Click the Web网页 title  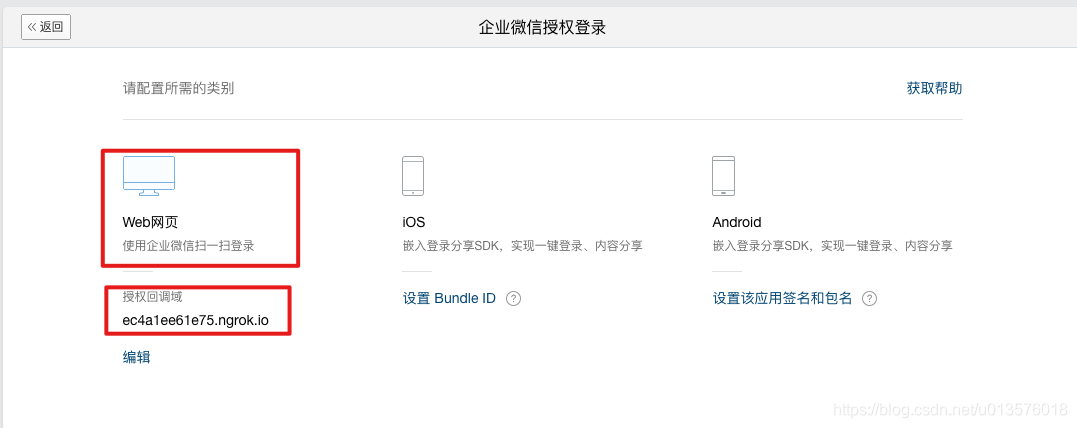[x=150, y=223]
